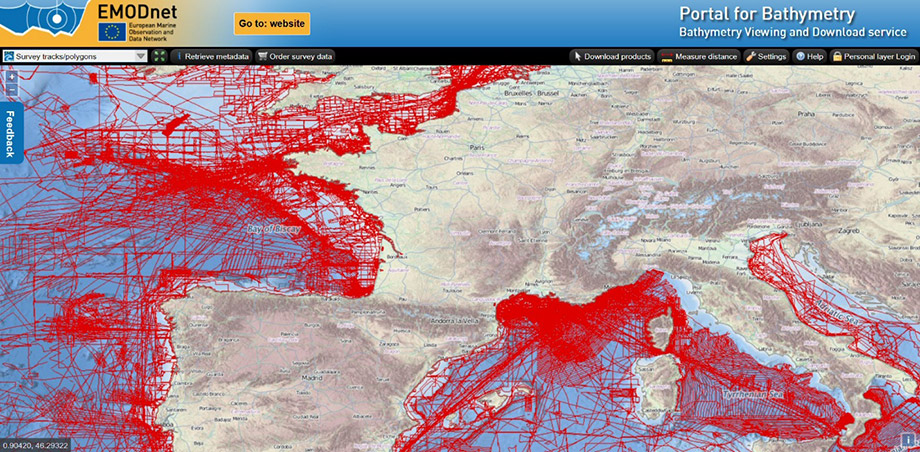This screenshot has width=920, height=452.
Task: Open the Help button
Action: click(x=810, y=56)
